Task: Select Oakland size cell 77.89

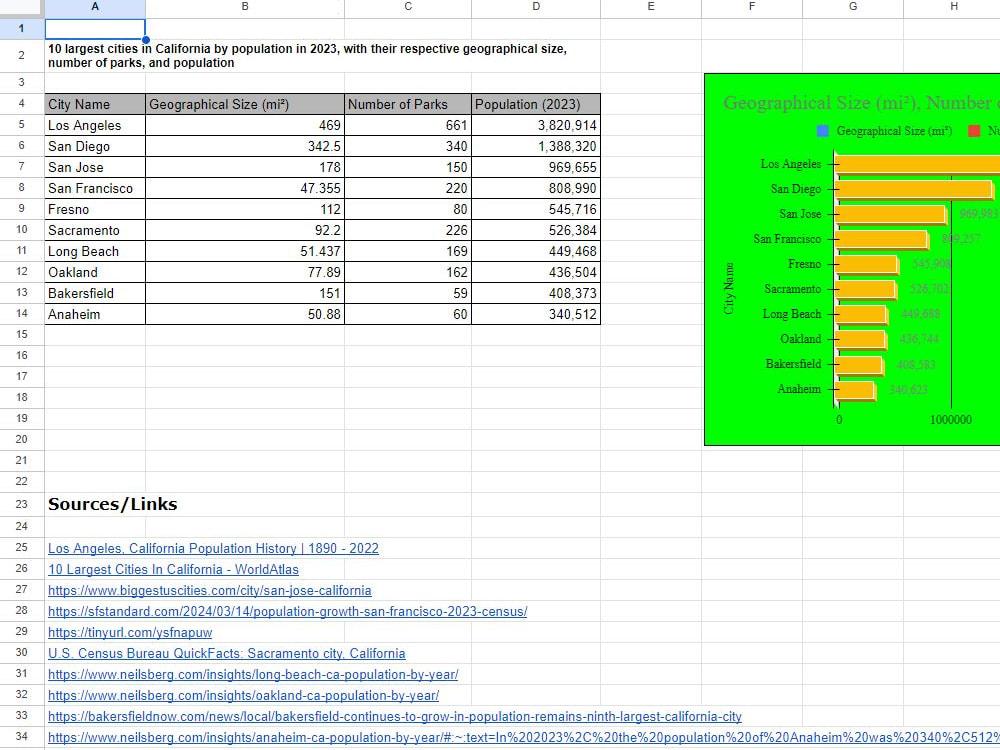Action: [x=245, y=273]
